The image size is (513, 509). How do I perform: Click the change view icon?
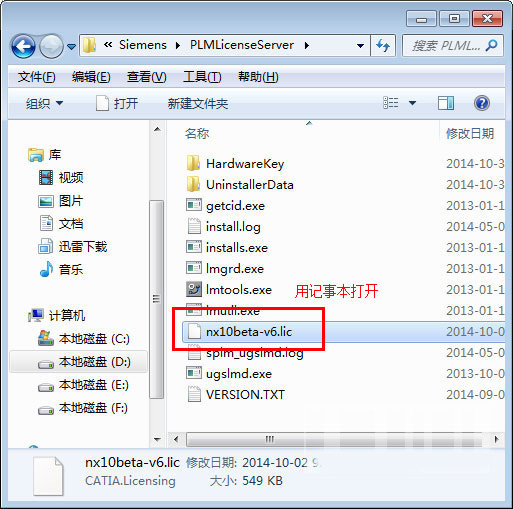point(390,103)
